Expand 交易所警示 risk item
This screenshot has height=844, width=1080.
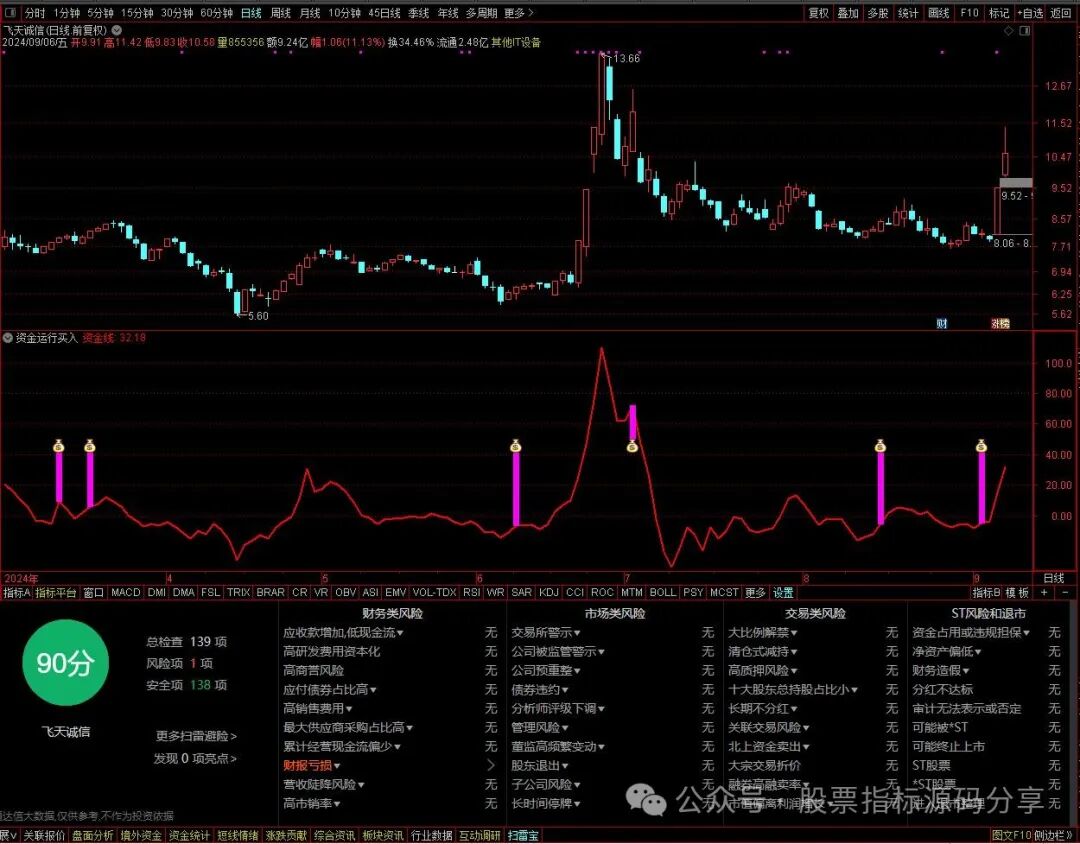coord(546,632)
